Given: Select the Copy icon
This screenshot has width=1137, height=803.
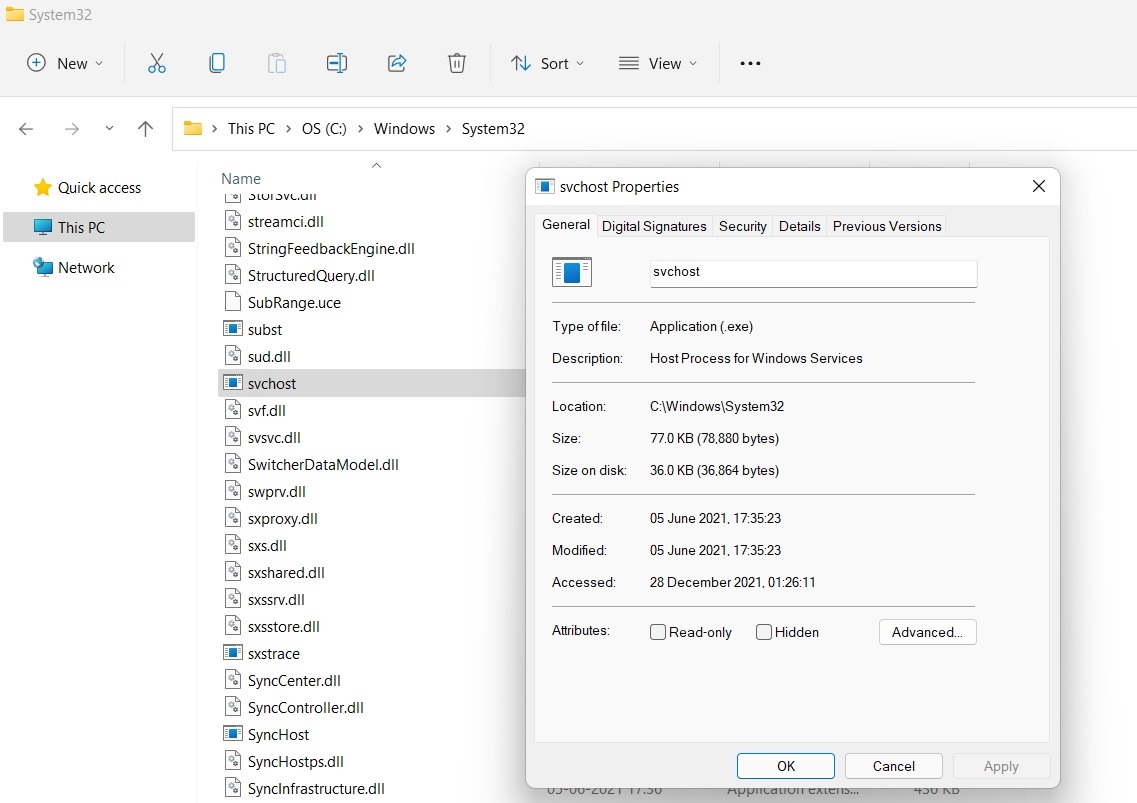Looking at the screenshot, I should pyautogui.click(x=216, y=63).
